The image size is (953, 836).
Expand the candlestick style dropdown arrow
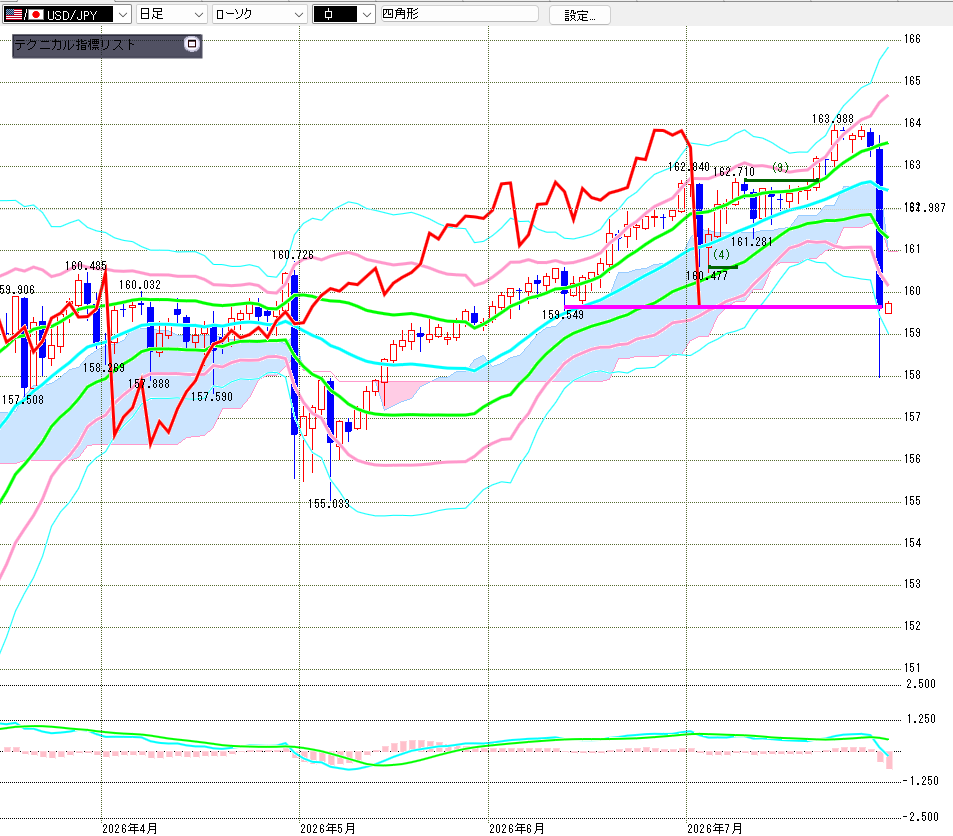366,14
